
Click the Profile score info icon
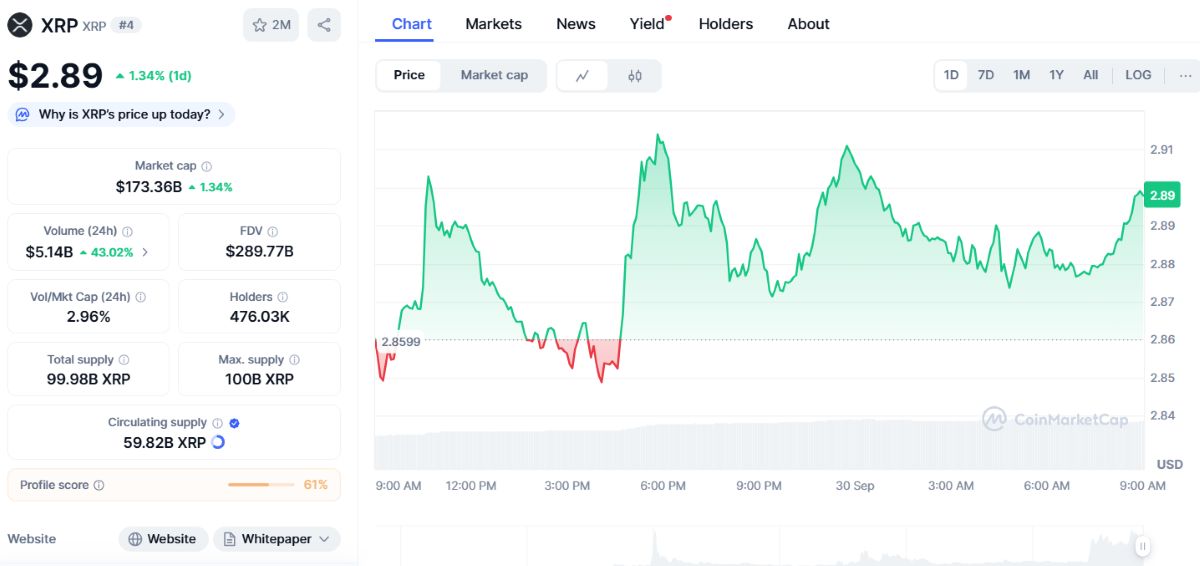(x=99, y=485)
